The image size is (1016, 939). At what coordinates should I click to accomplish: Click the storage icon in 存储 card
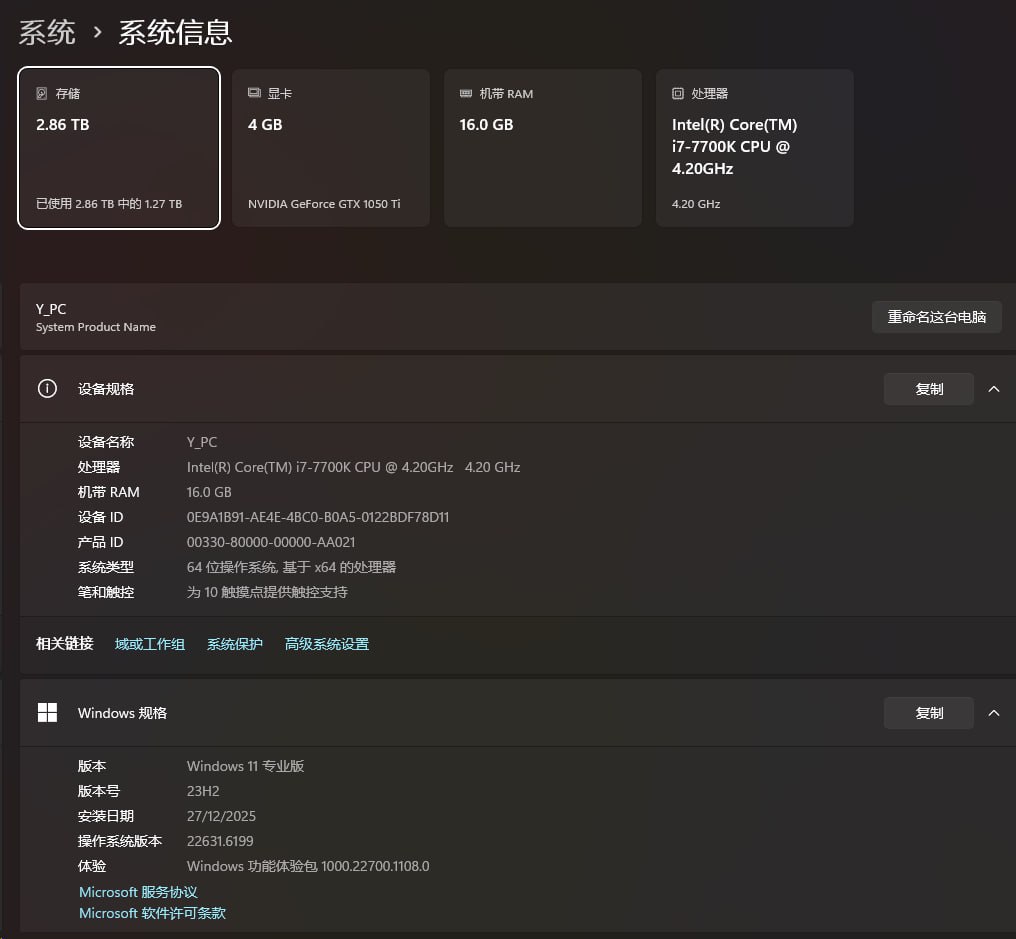(x=42, y=93)
